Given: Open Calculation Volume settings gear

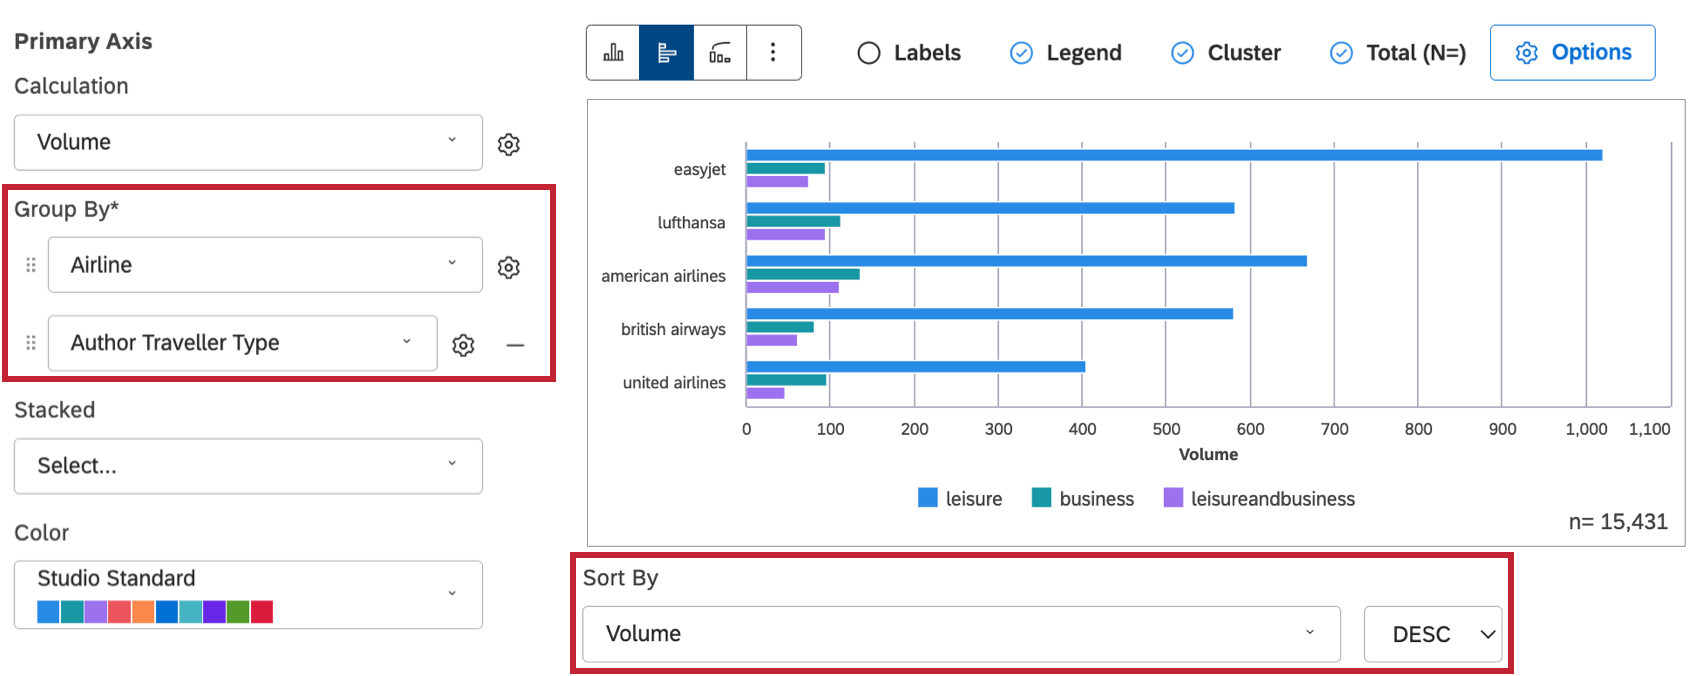Looking at the screenshot, I should point(509,144).
